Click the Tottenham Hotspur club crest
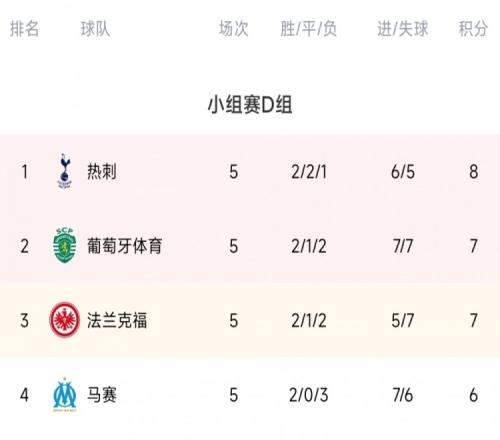The width and height of the screenshot is (500, 440). [x=65, y=171]
